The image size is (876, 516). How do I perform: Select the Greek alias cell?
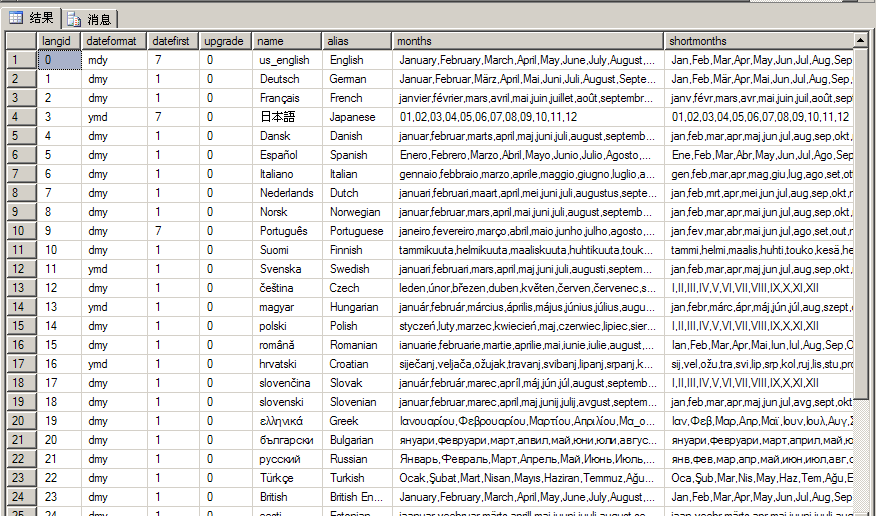pos(356,421)
